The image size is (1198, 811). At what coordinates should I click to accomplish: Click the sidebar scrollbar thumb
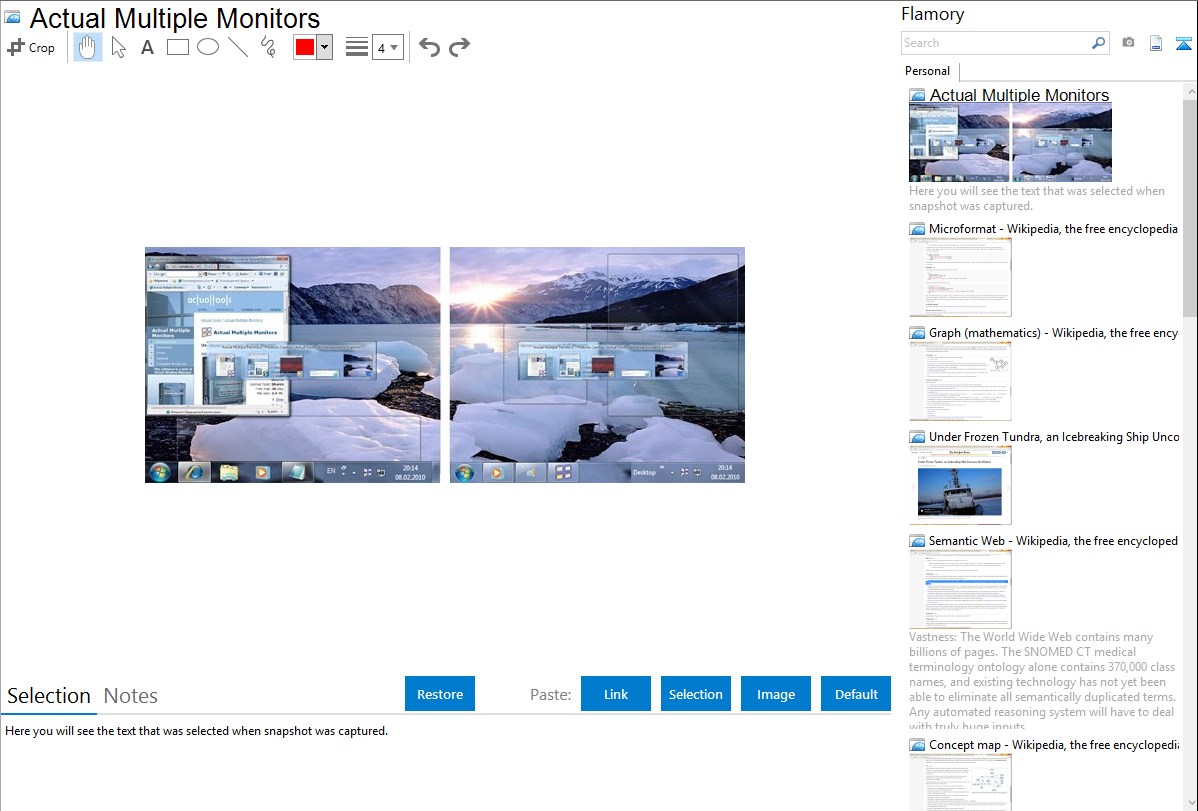(1190, 207)
